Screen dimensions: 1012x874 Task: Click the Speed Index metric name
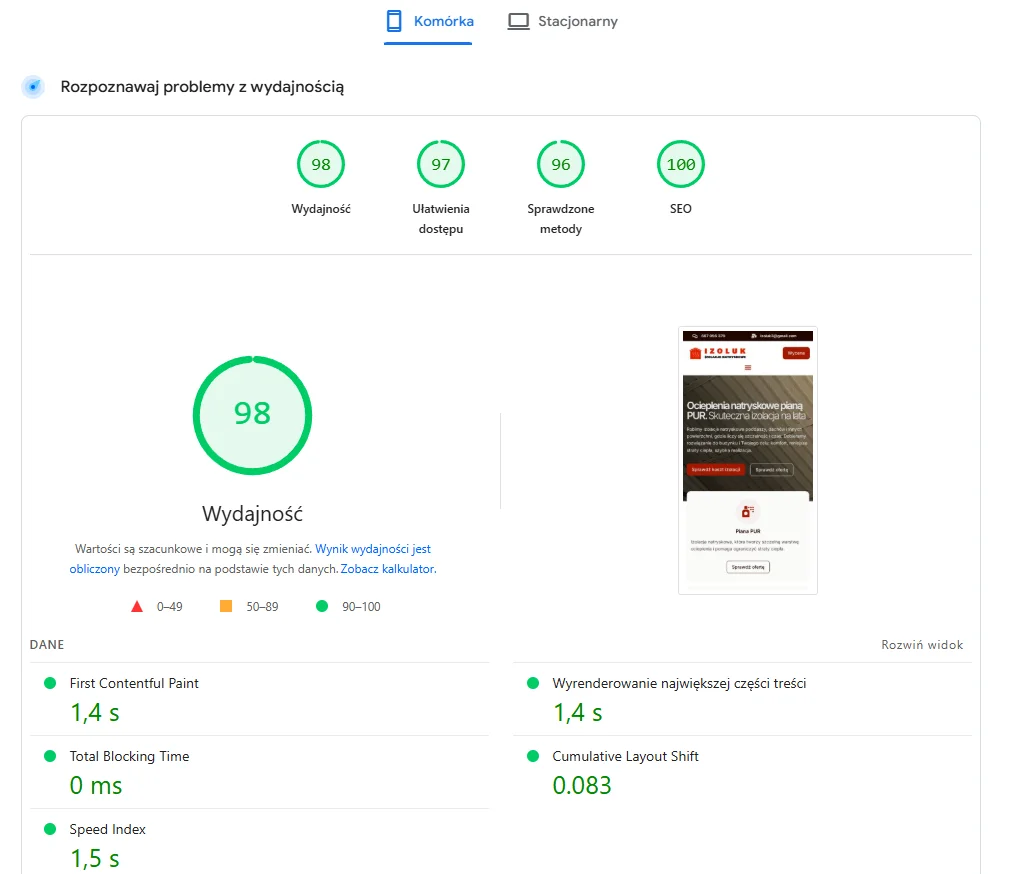pyautogui.click(x=108, y=829)
